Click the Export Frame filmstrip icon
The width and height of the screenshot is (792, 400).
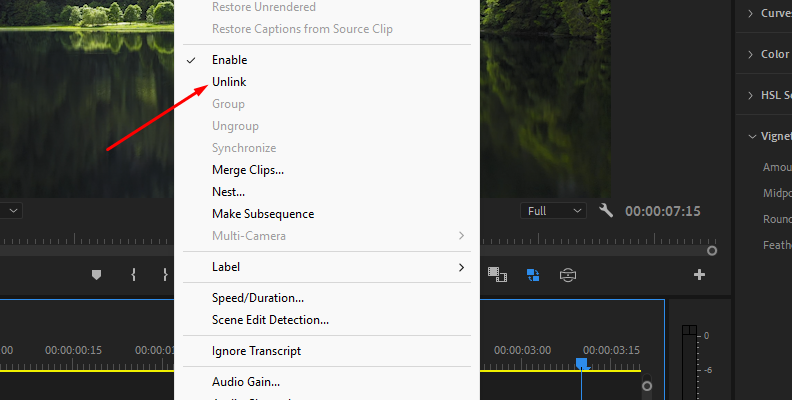pos(495,274)
